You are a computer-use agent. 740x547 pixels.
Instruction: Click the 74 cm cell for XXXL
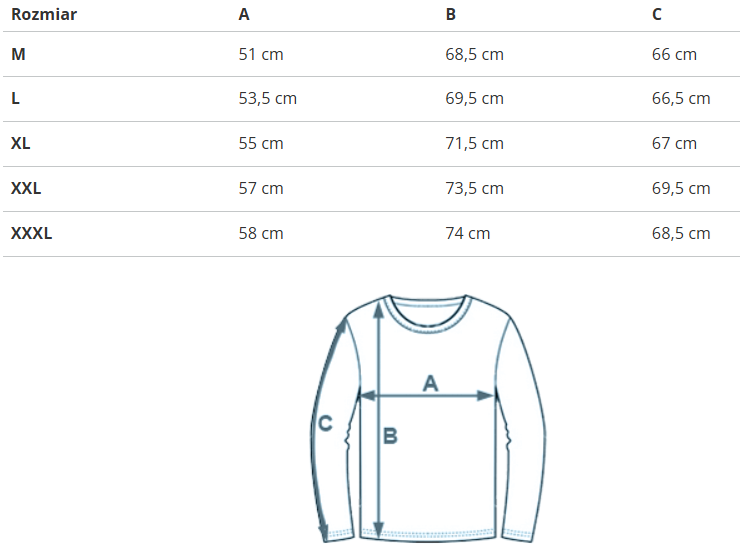coord(467,233)
